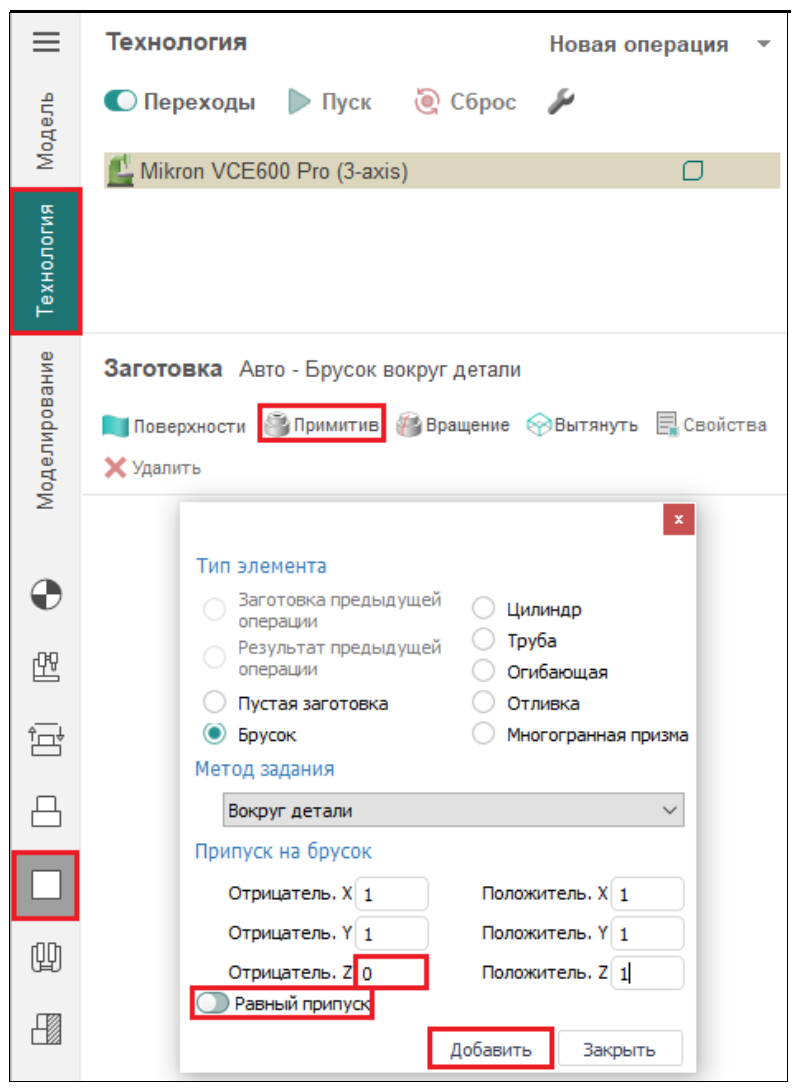Open the Свойства properties tool
Image resolution: width=803 pixels, height=1091 pixels.
[711, 426]
